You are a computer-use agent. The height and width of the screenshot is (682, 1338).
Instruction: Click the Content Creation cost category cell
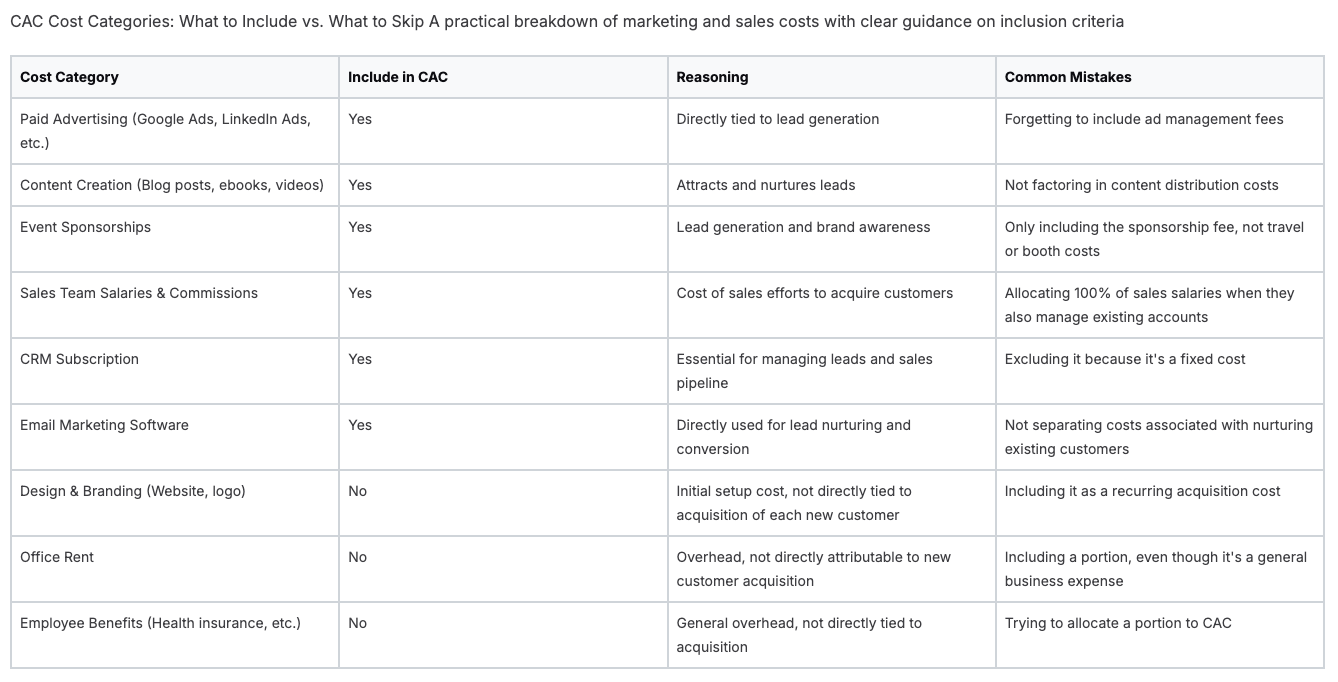click(x=175, y=185)
